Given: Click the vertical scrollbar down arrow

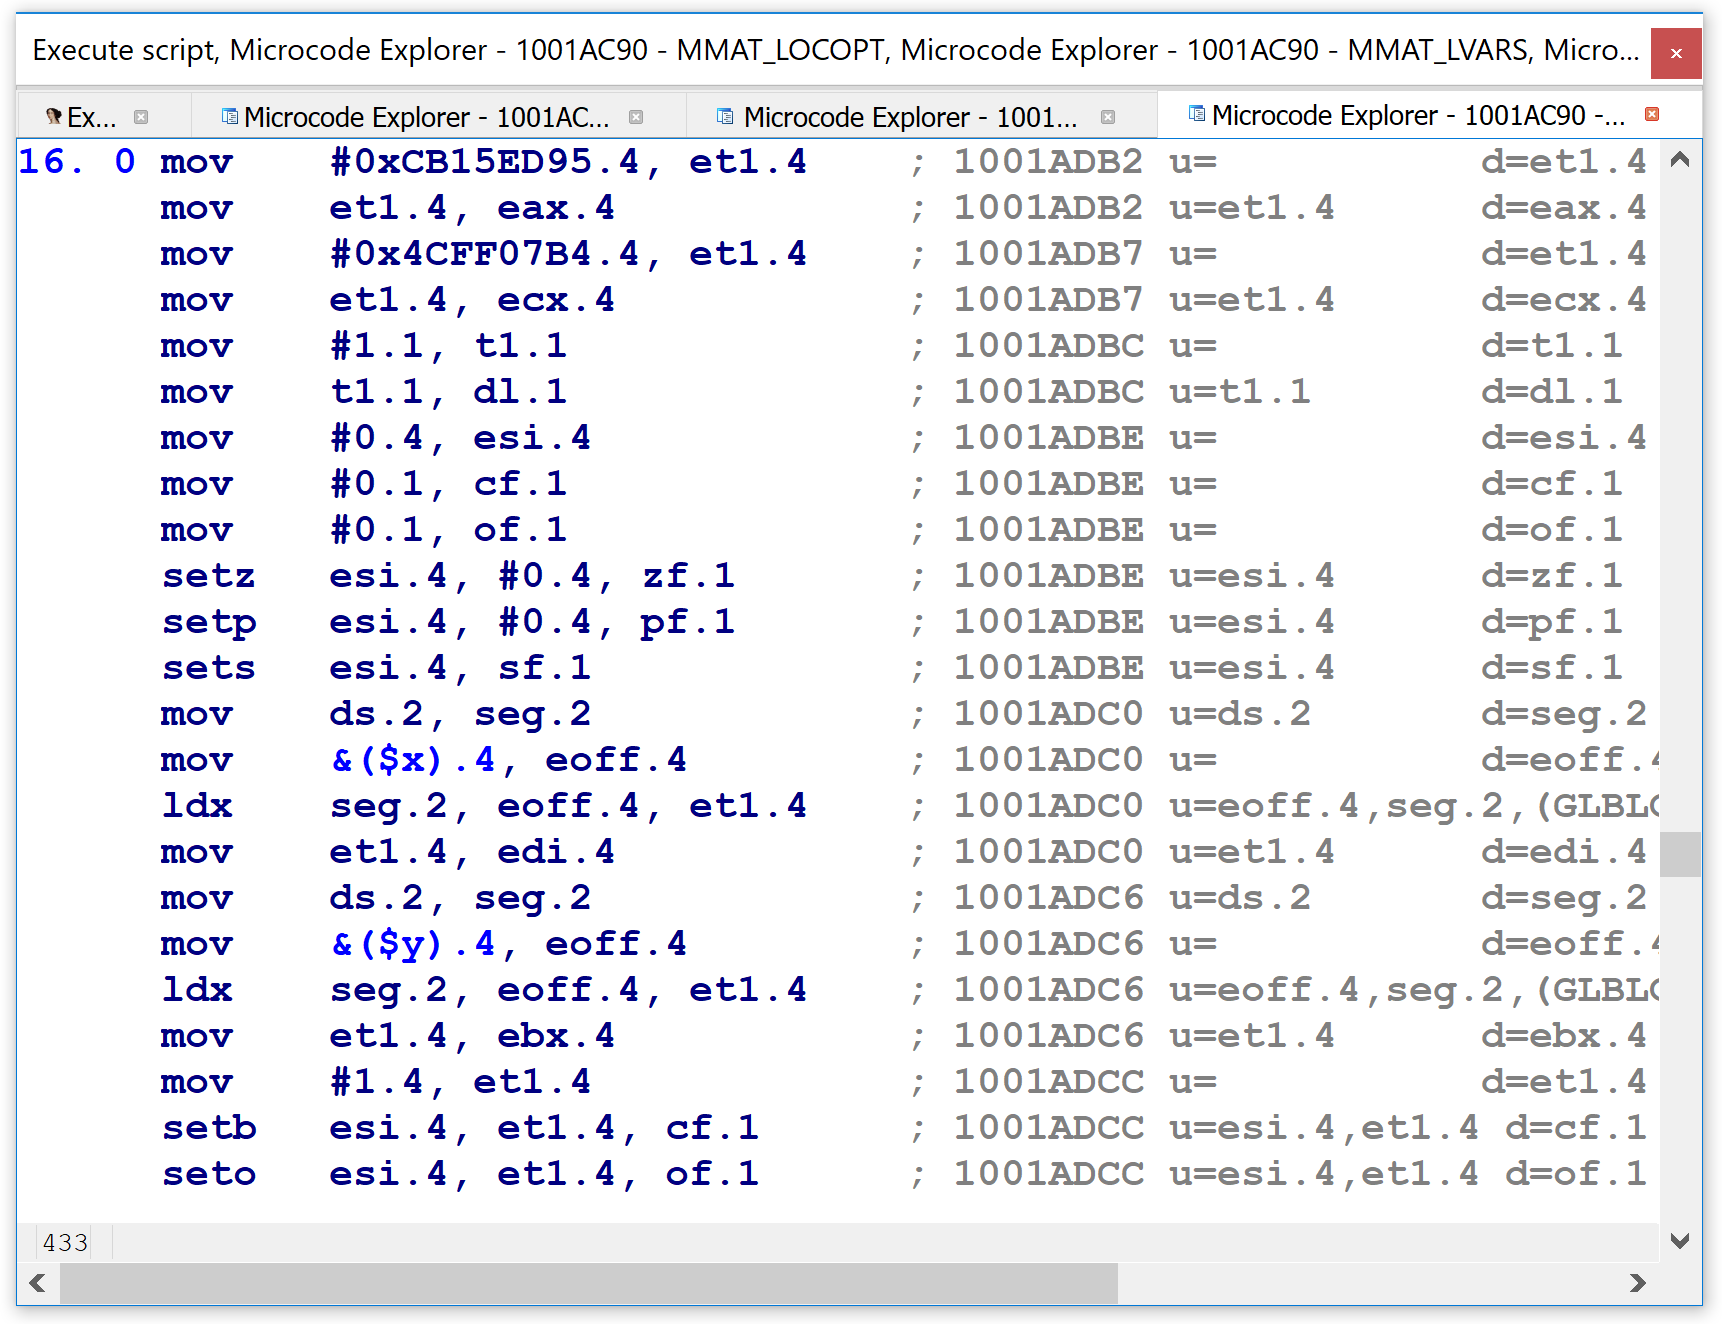Looking at the screenshot, I should 1680,1241.
